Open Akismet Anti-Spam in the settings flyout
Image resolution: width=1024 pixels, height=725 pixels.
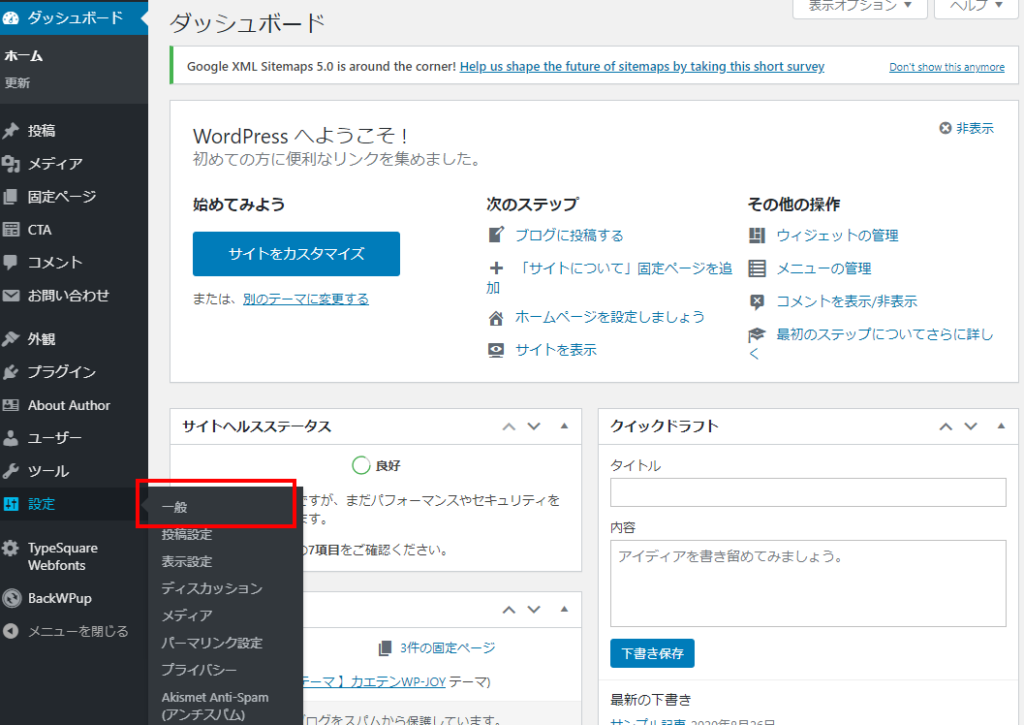pyautogui.click(x=215, y=706)
